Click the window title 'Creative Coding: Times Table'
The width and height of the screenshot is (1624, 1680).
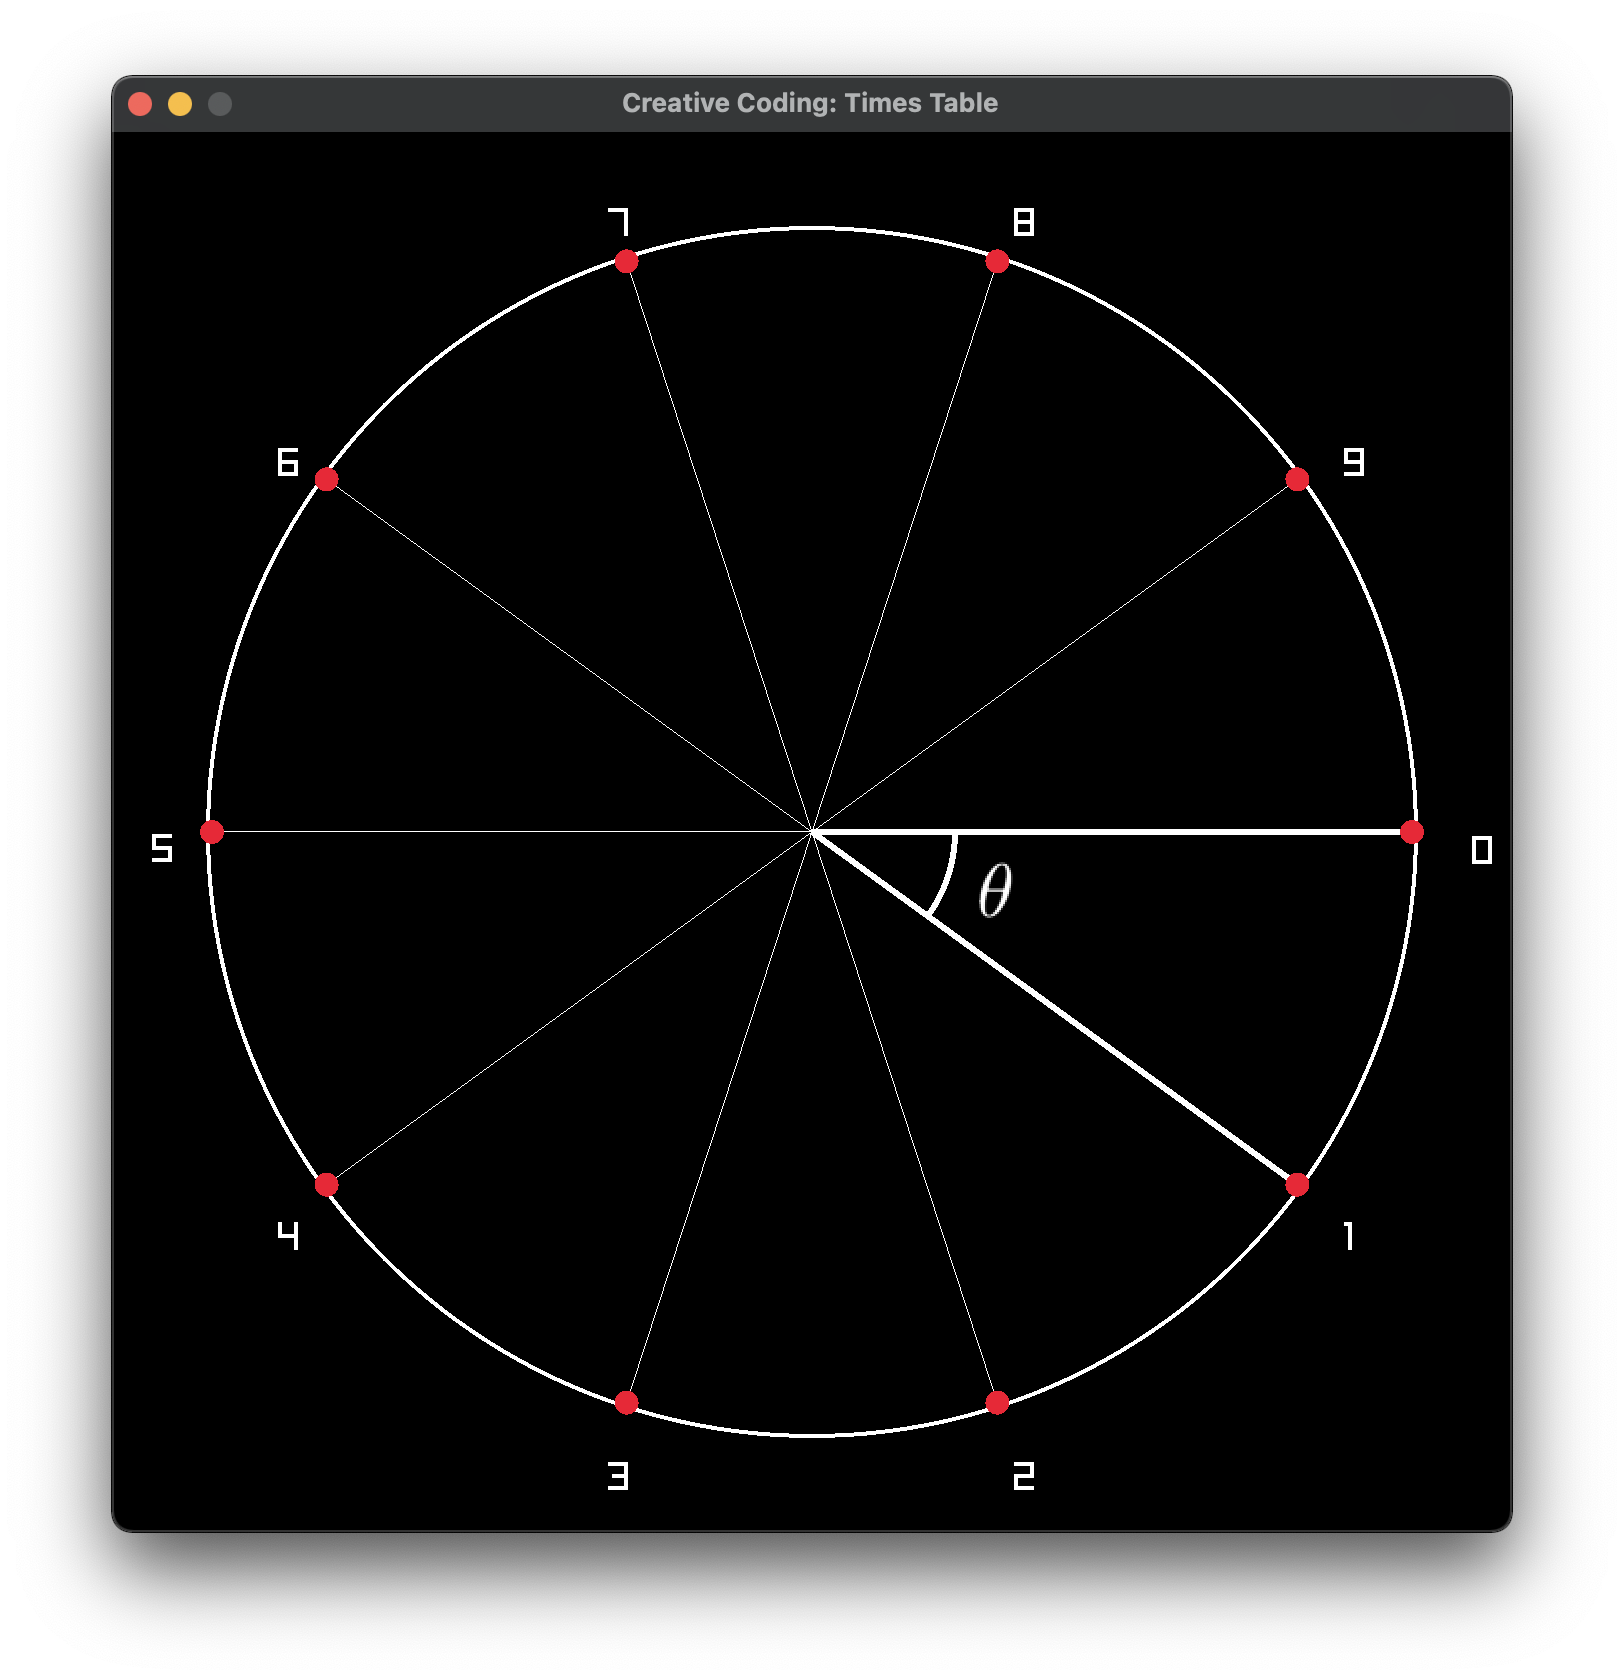tap(810, 103)
